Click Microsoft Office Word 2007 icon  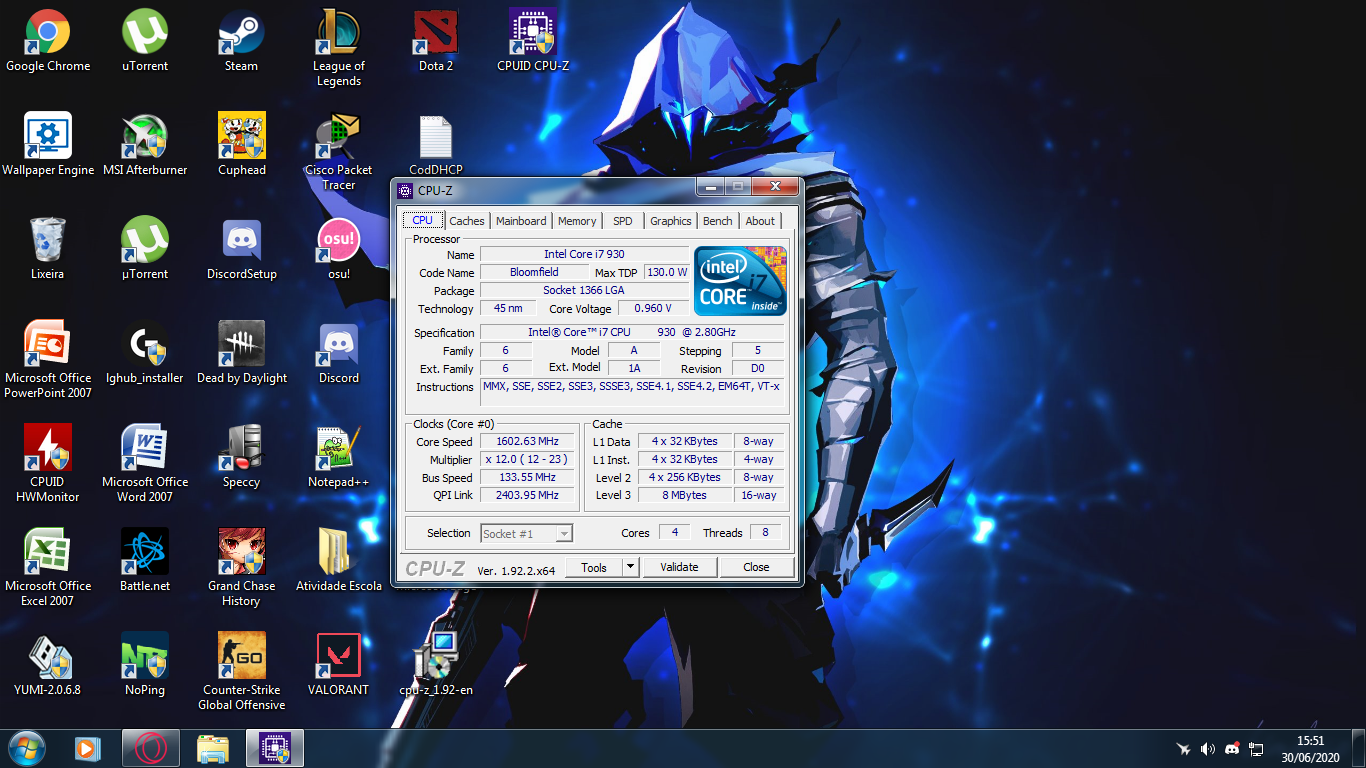pyautogui.click(x=145, y=465)
